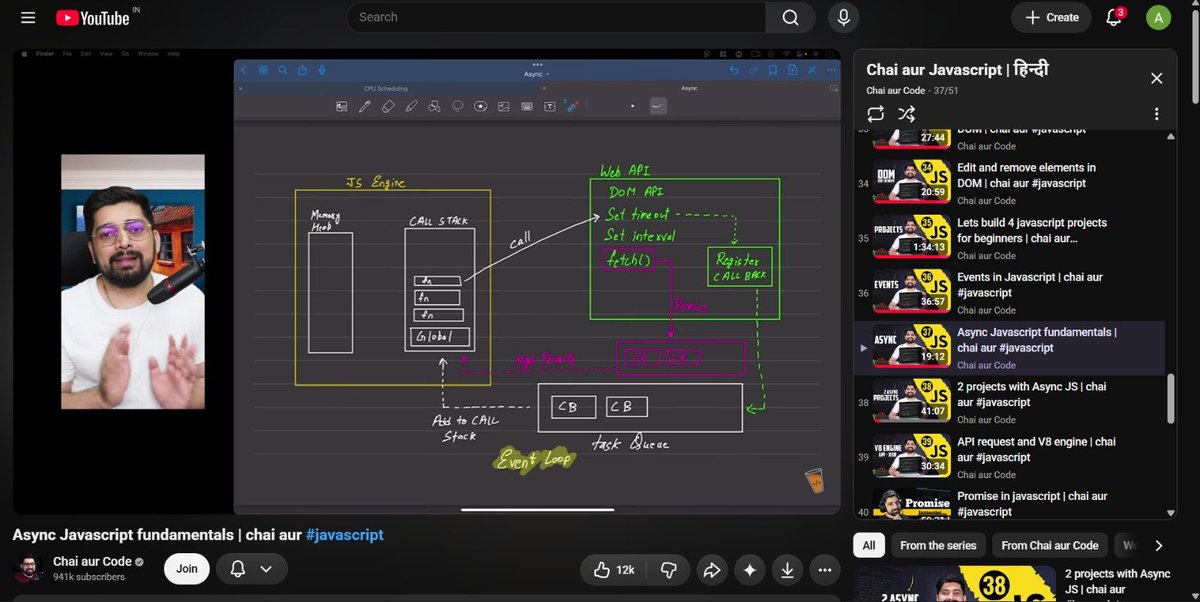Click notes app search magnifier icon
The height and width of the screenshot is (602, 1200).
click(x=282, y=70)
